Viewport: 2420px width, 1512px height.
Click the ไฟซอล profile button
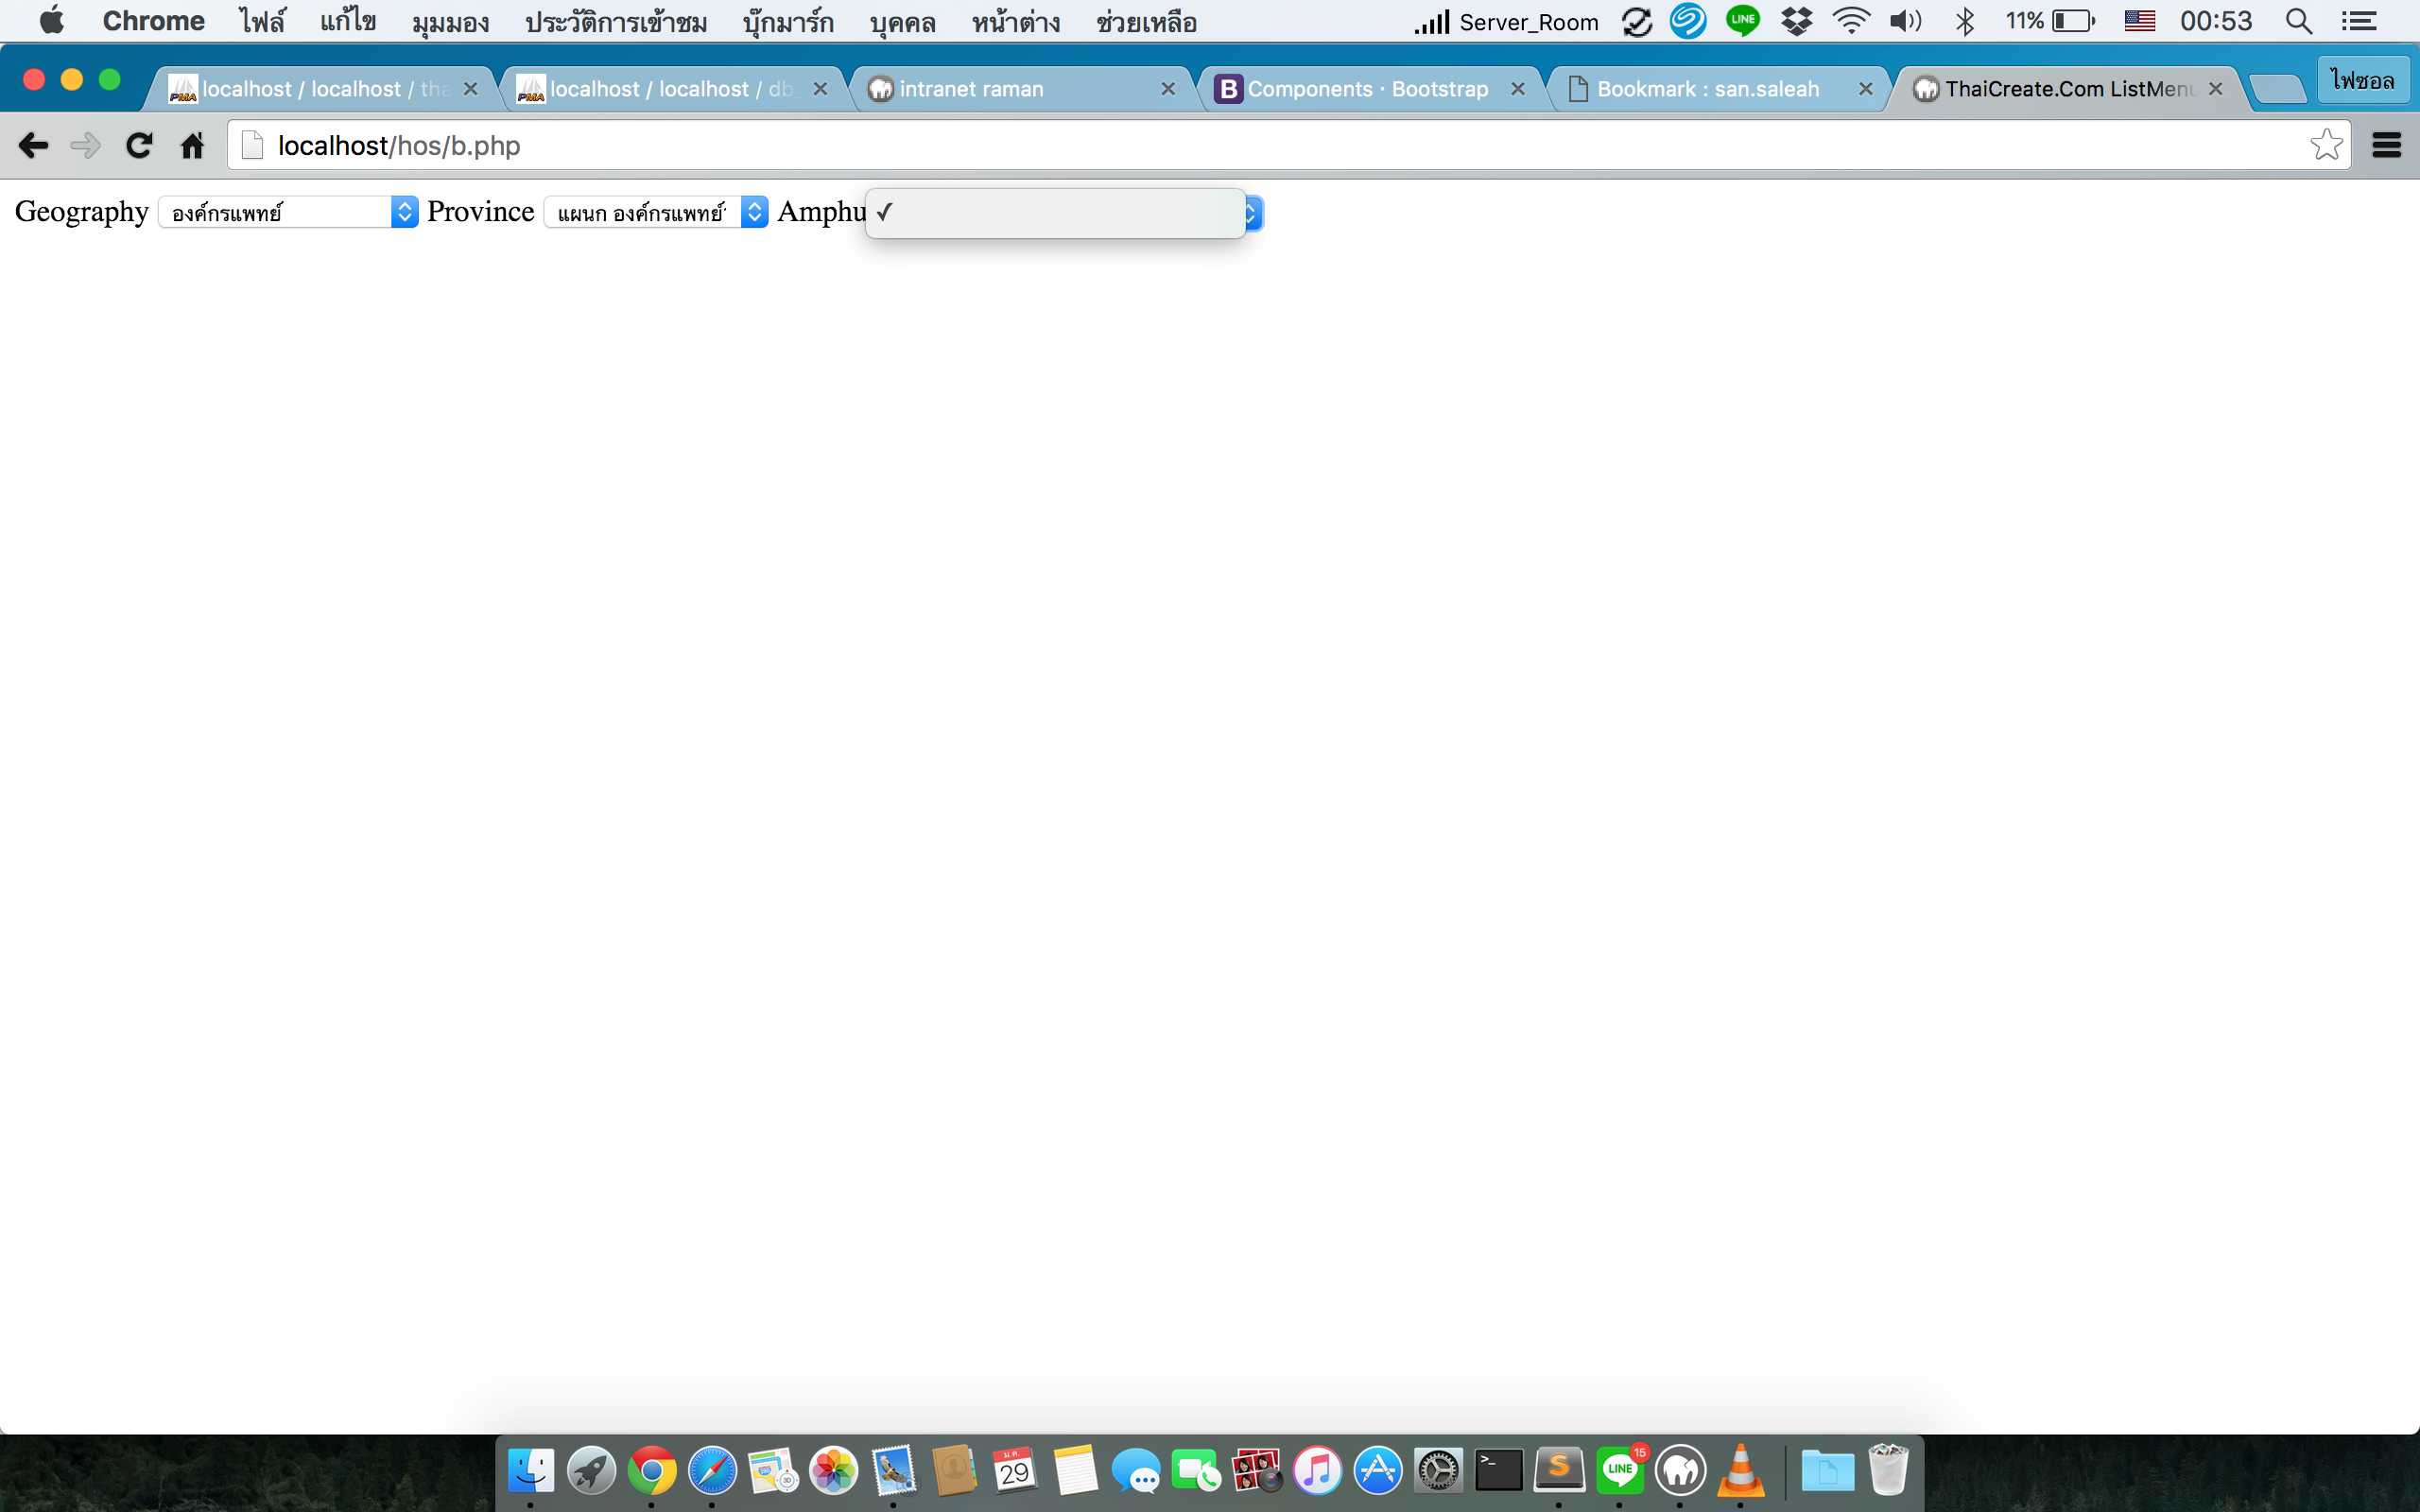2362,80
